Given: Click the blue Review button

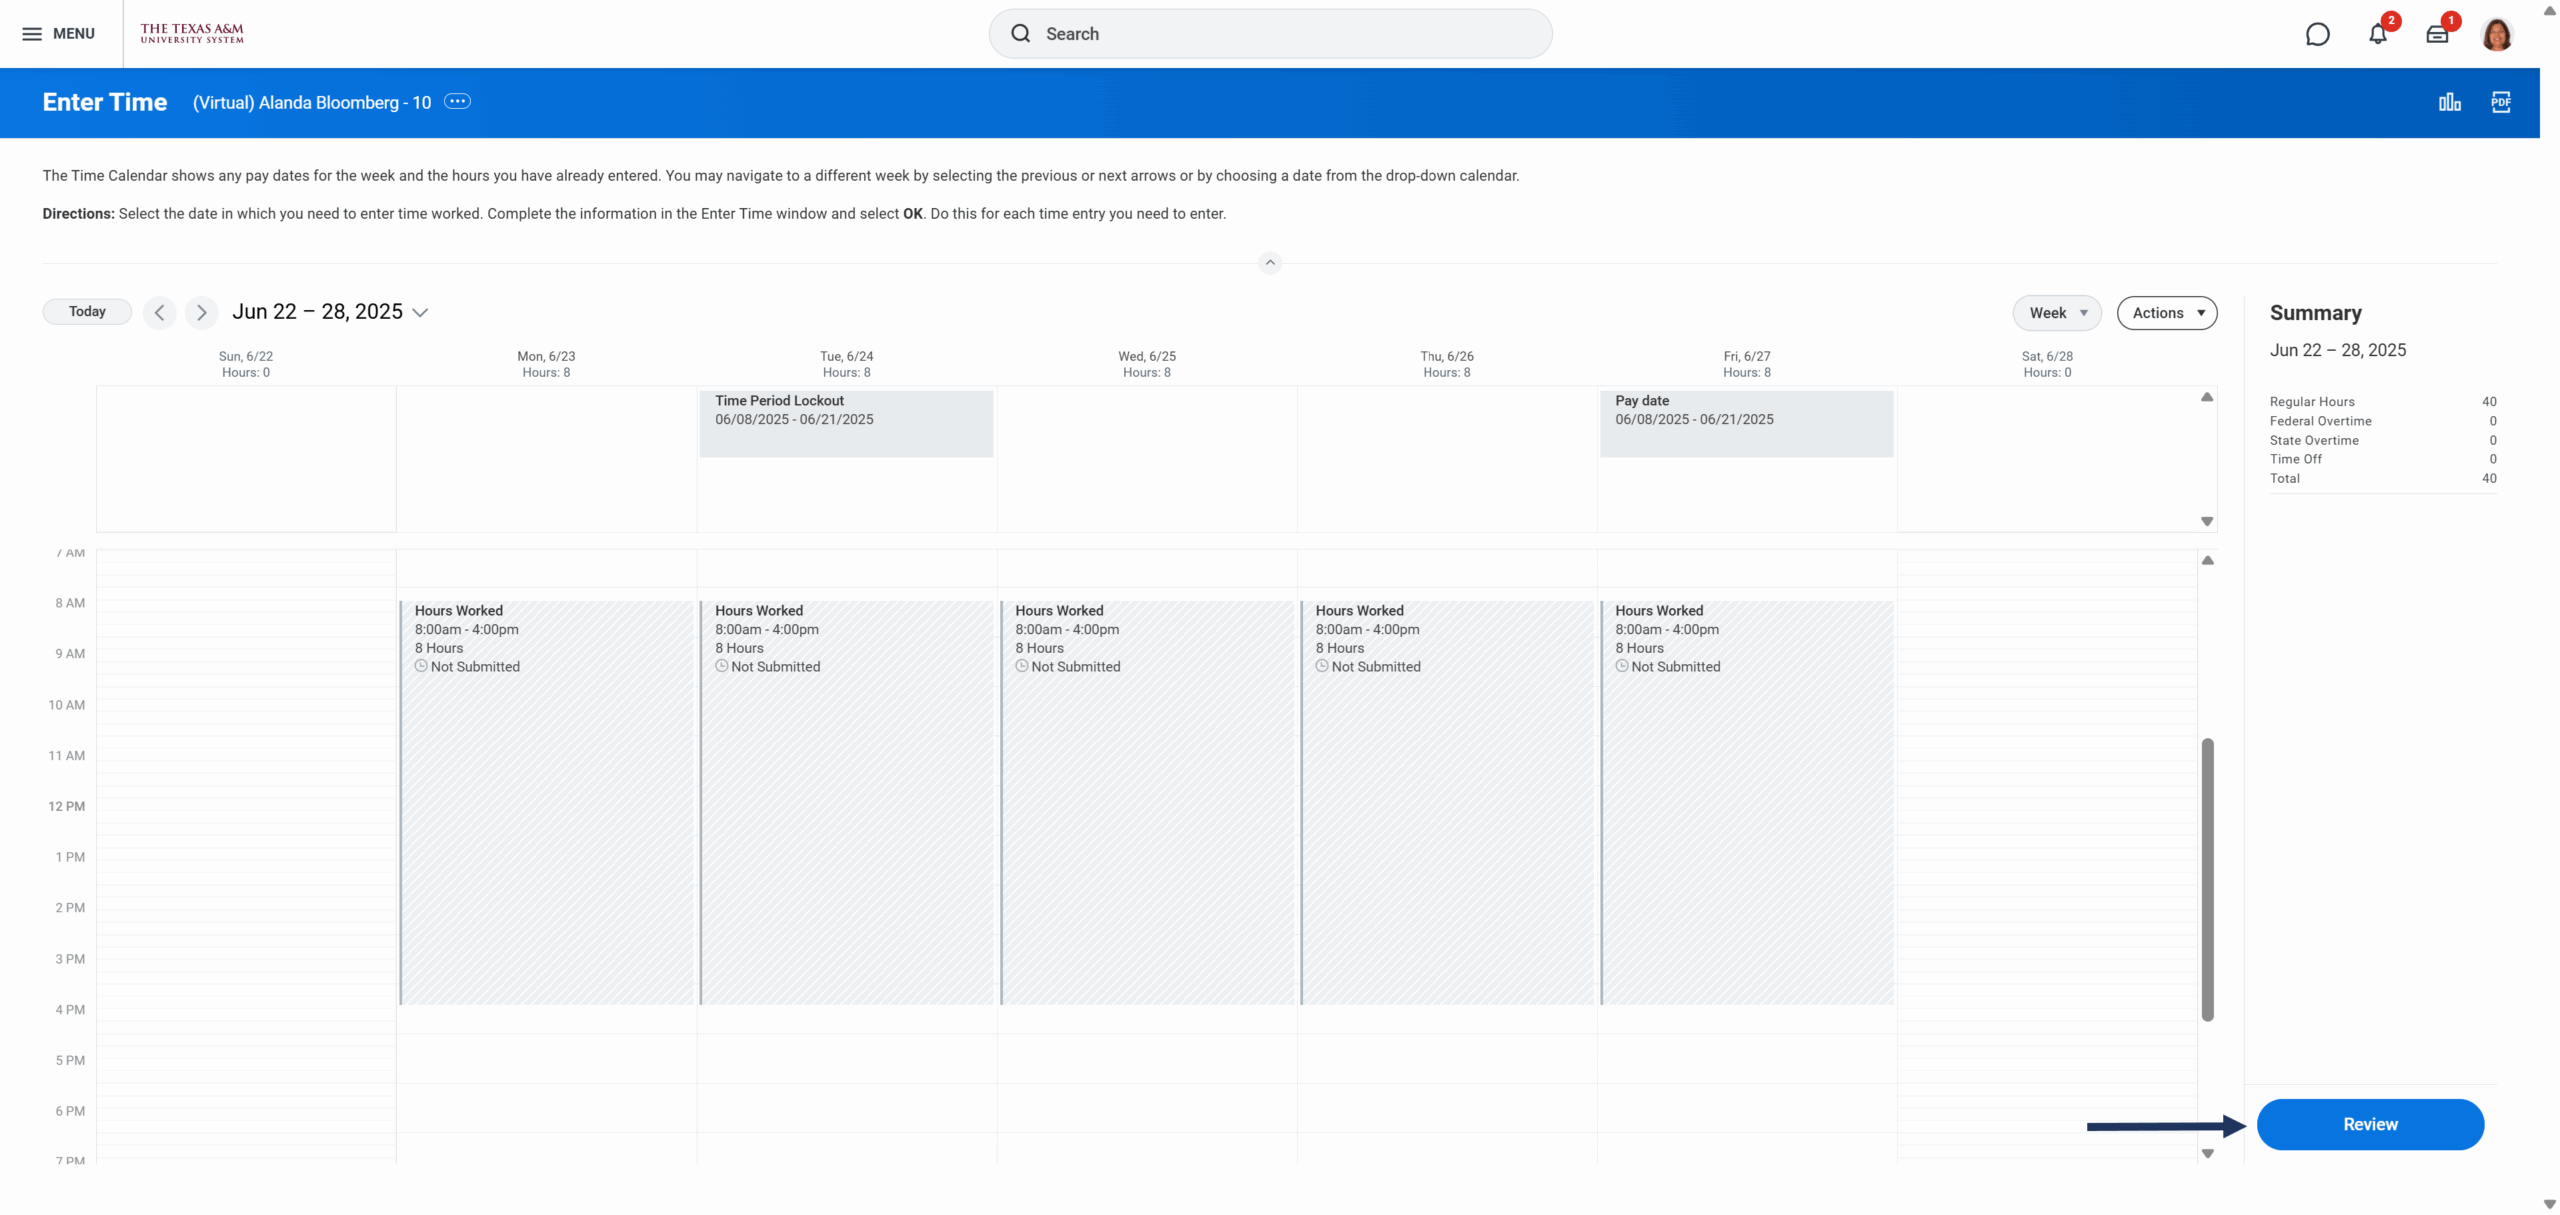Looking at the screenshot, I should [2369, 1124].
